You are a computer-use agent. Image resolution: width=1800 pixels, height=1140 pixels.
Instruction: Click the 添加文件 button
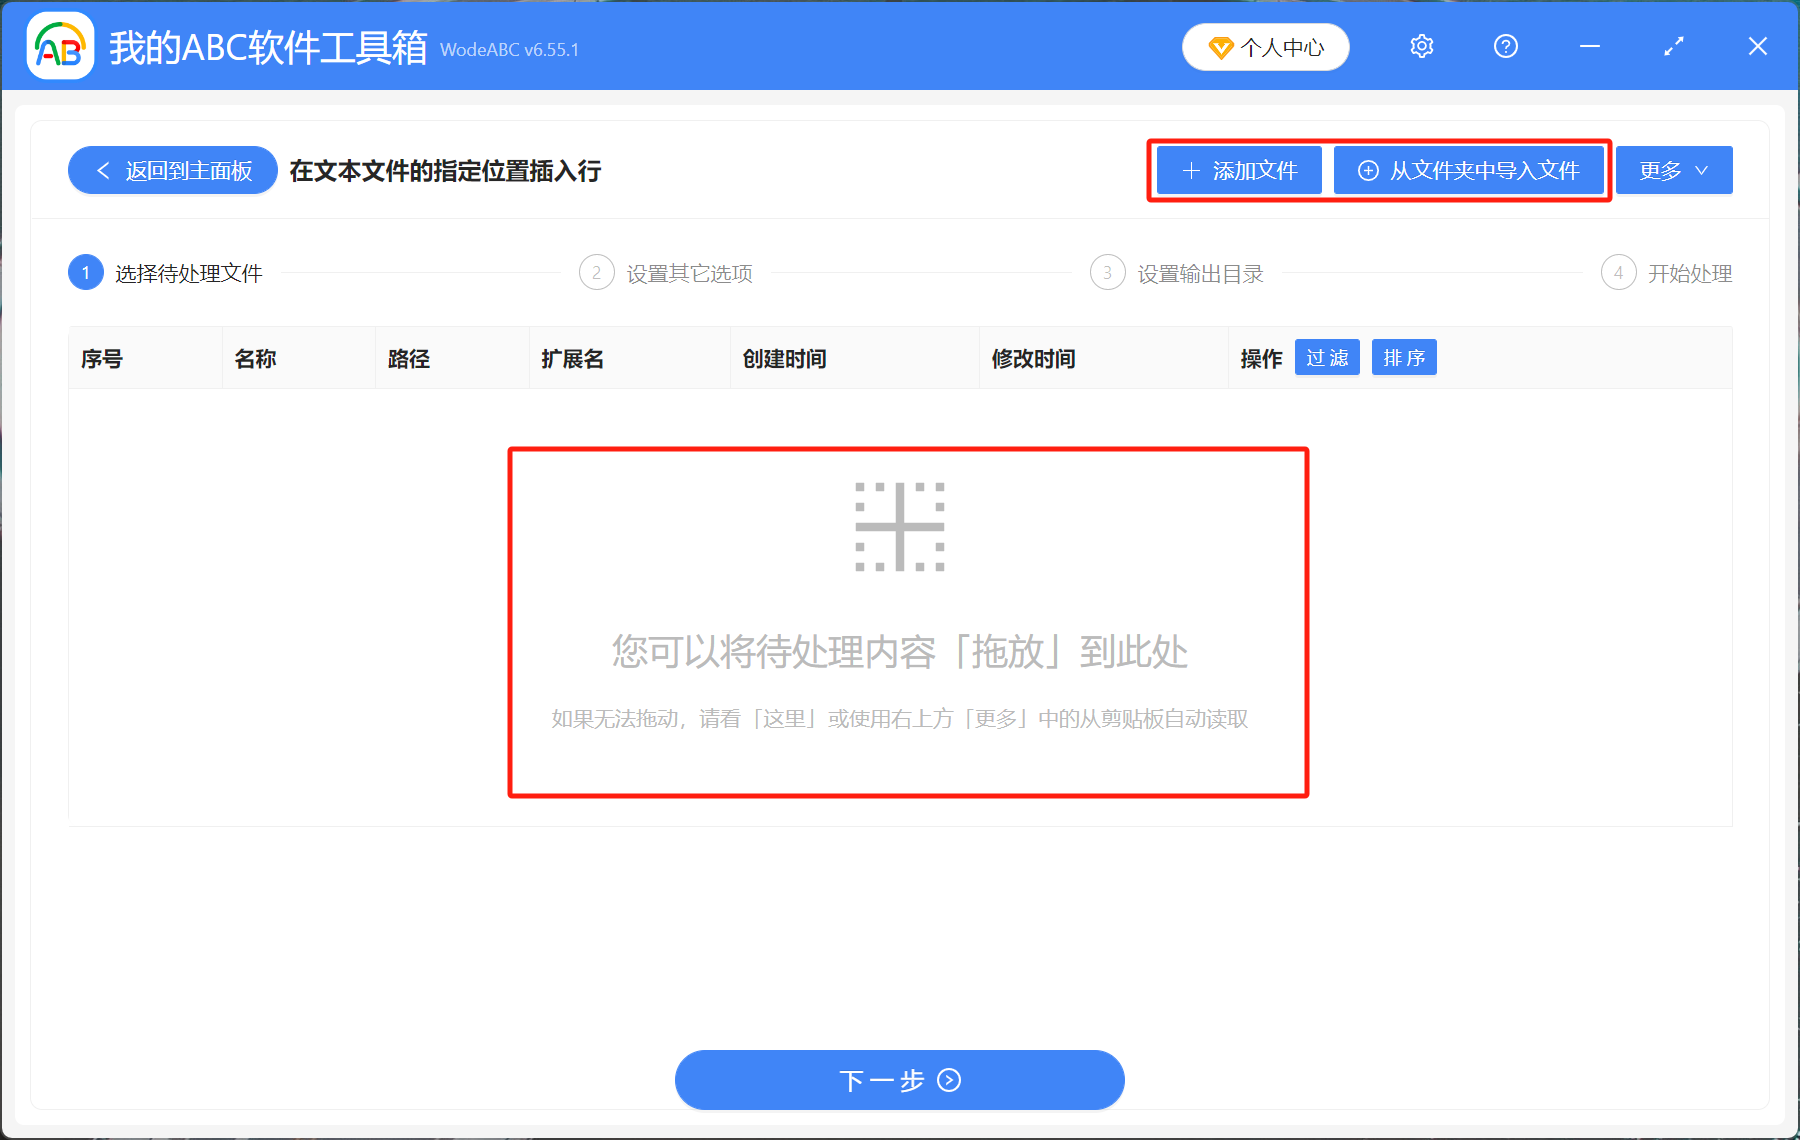click(1238, 170)
